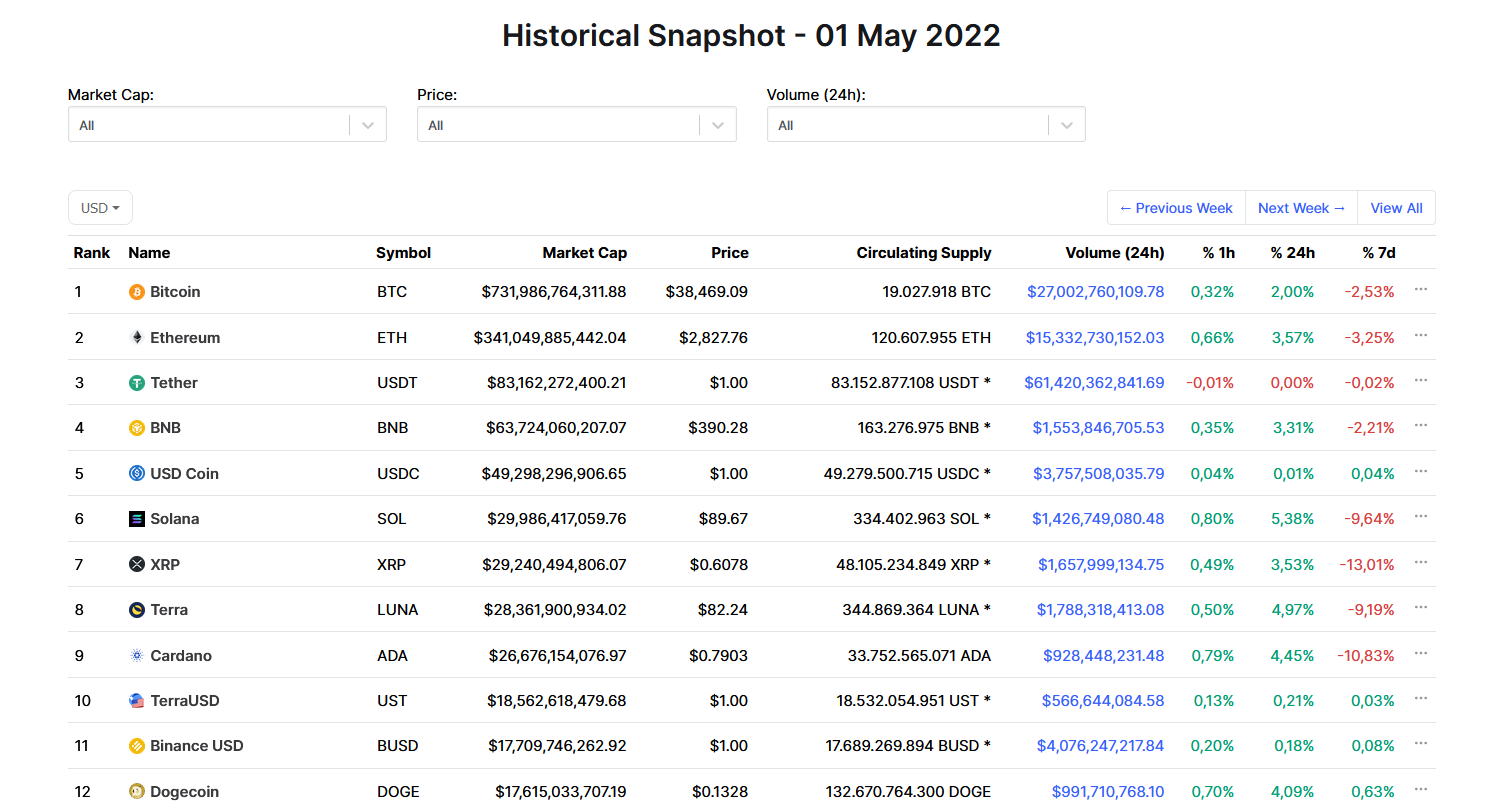
Task: Click the Bitcoin coin logo
Action: (x=137, y=292)
